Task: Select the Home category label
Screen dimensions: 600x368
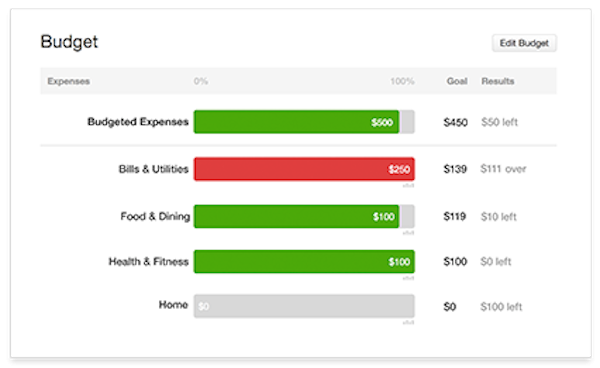Action: tap(173, 305)
